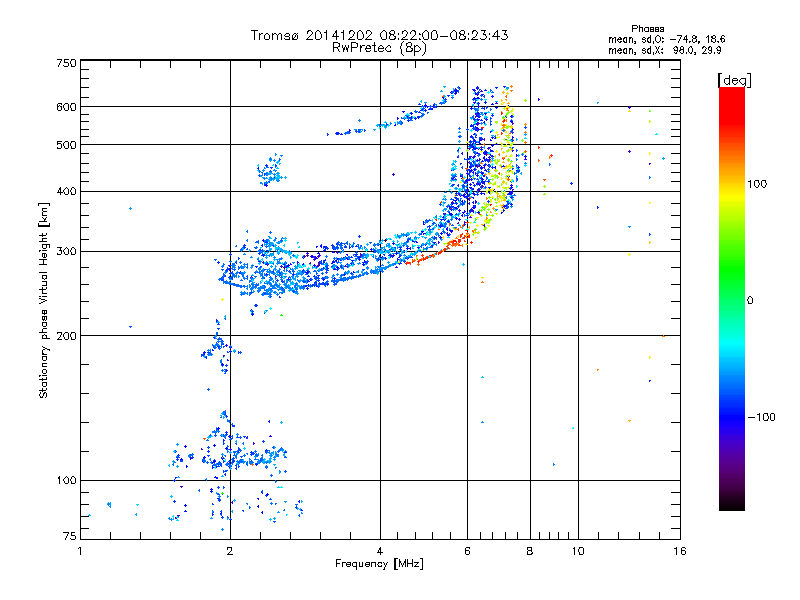
Task: Click the height axis tick label "750"
Action: (67, 63)
